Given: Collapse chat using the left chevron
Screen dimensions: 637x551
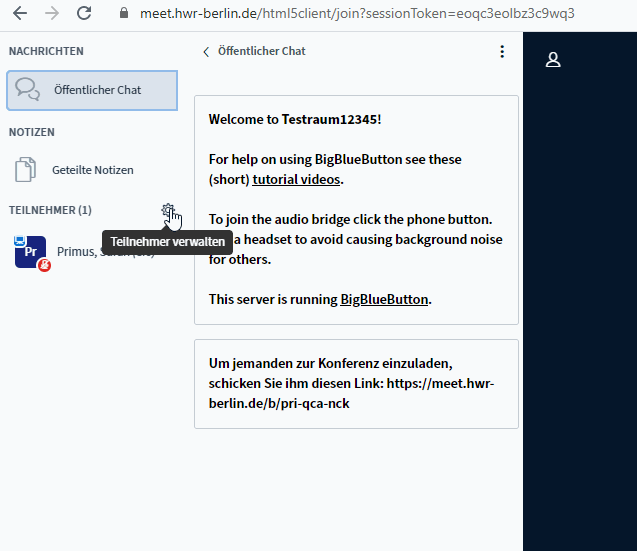Looking at the screenshot, I should [206, 51].
